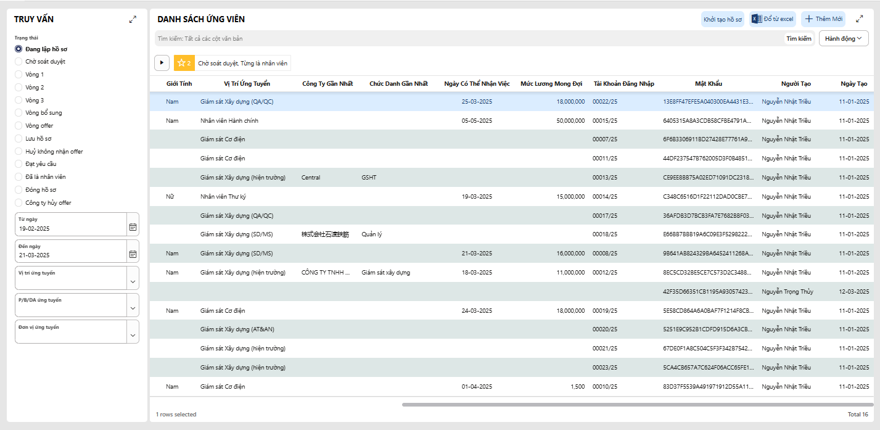880x430 pixels.
Task: Sort by Người Tạo column header
Action: click(x=796, y=84)
